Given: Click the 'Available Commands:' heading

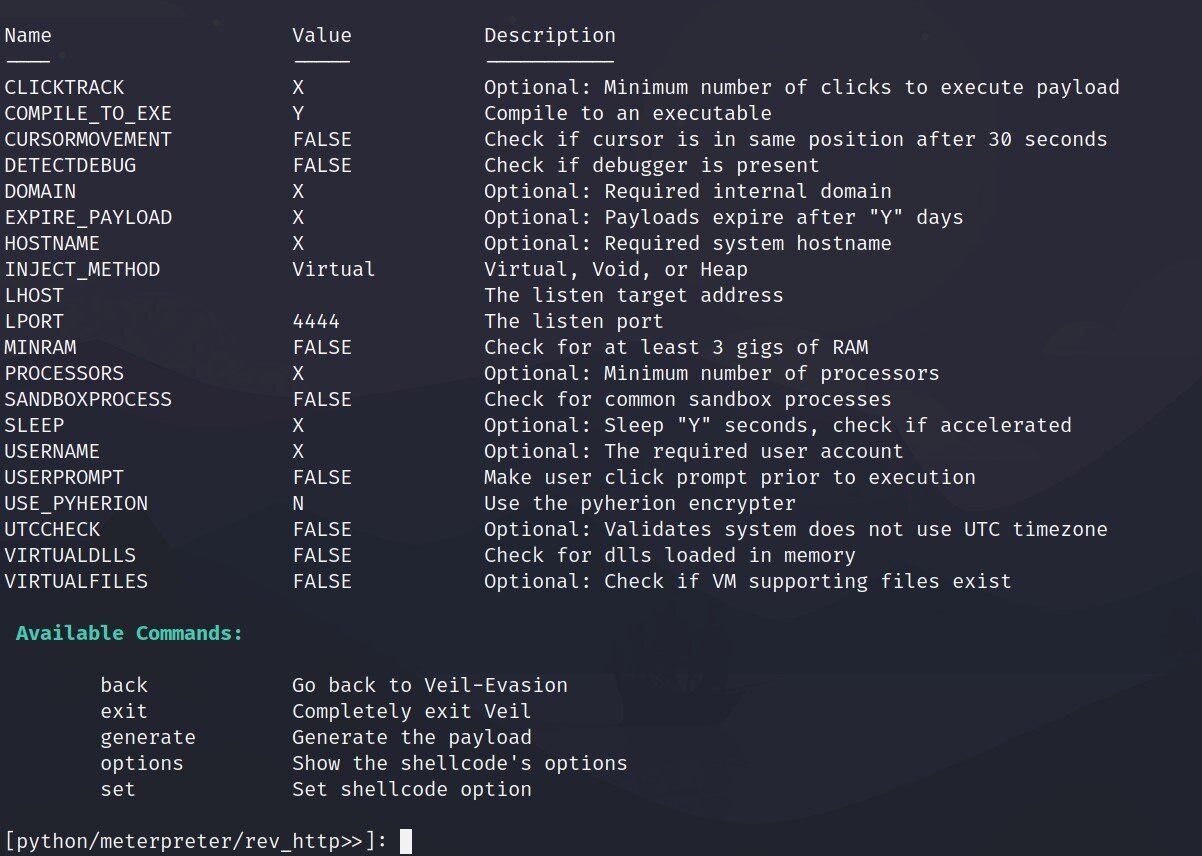Looking at the screenshot, I should click(130, 633).
